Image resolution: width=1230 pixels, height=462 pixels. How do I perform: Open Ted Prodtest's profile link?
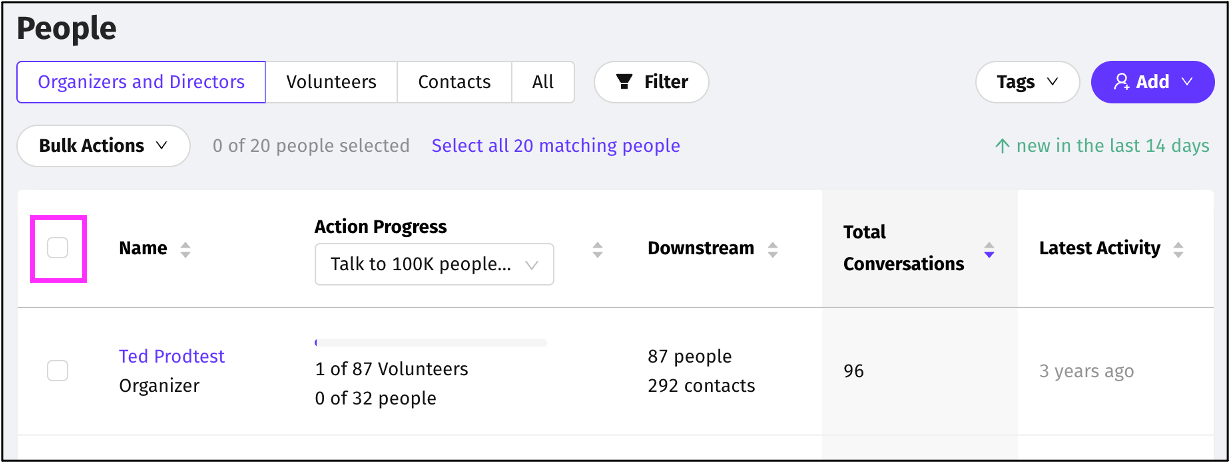[172, 356]
